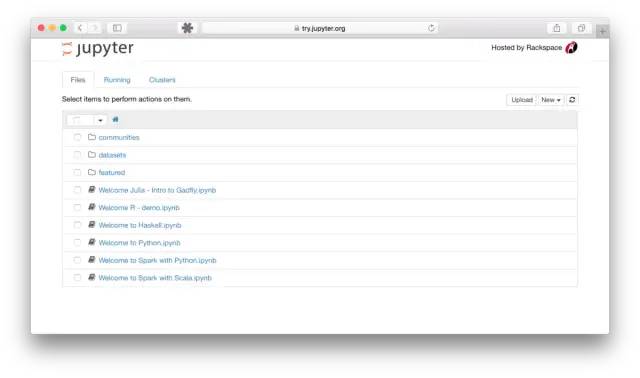The height and width of the screenshot is (378, 640).
Task: Click notebook icon for Welcome R demo
Action: point(92,207)
